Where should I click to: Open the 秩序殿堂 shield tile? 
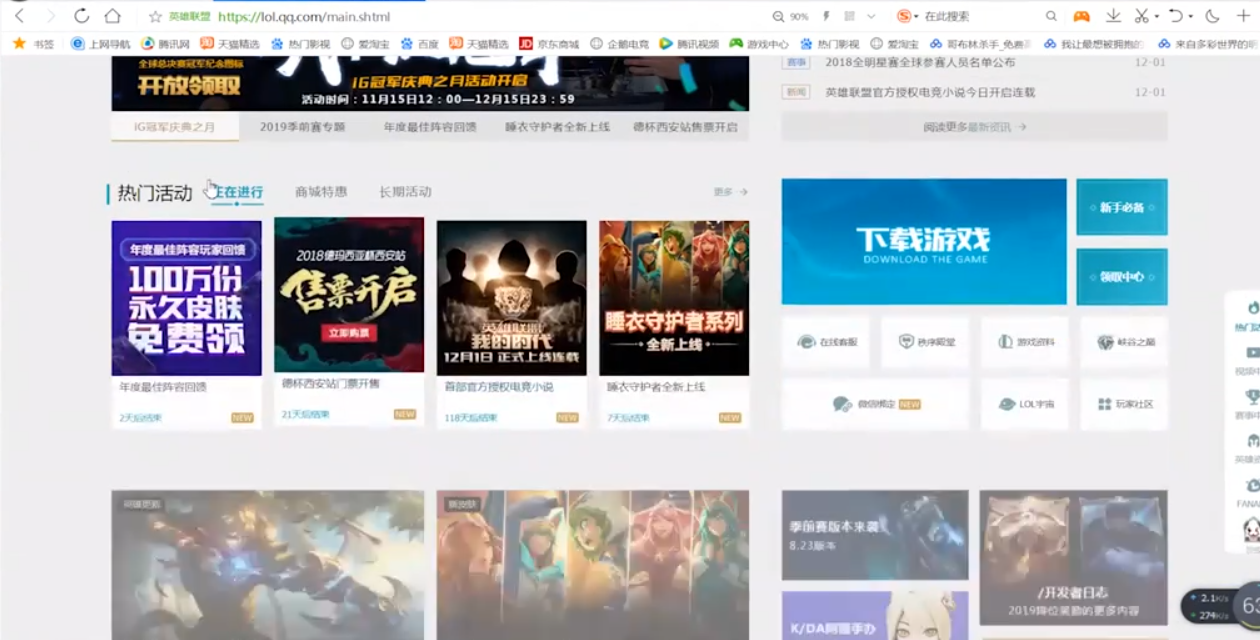coord(926,342)
